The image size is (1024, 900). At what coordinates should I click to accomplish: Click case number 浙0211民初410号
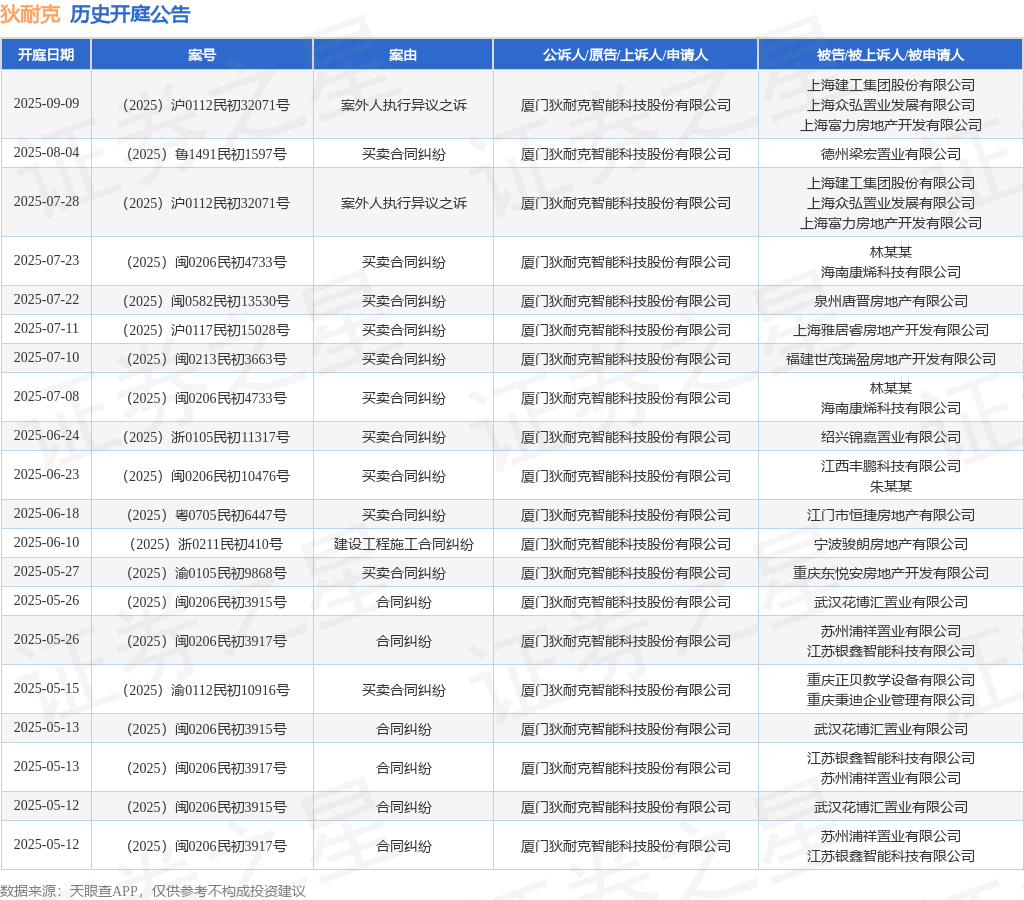(x=206, y=544)
